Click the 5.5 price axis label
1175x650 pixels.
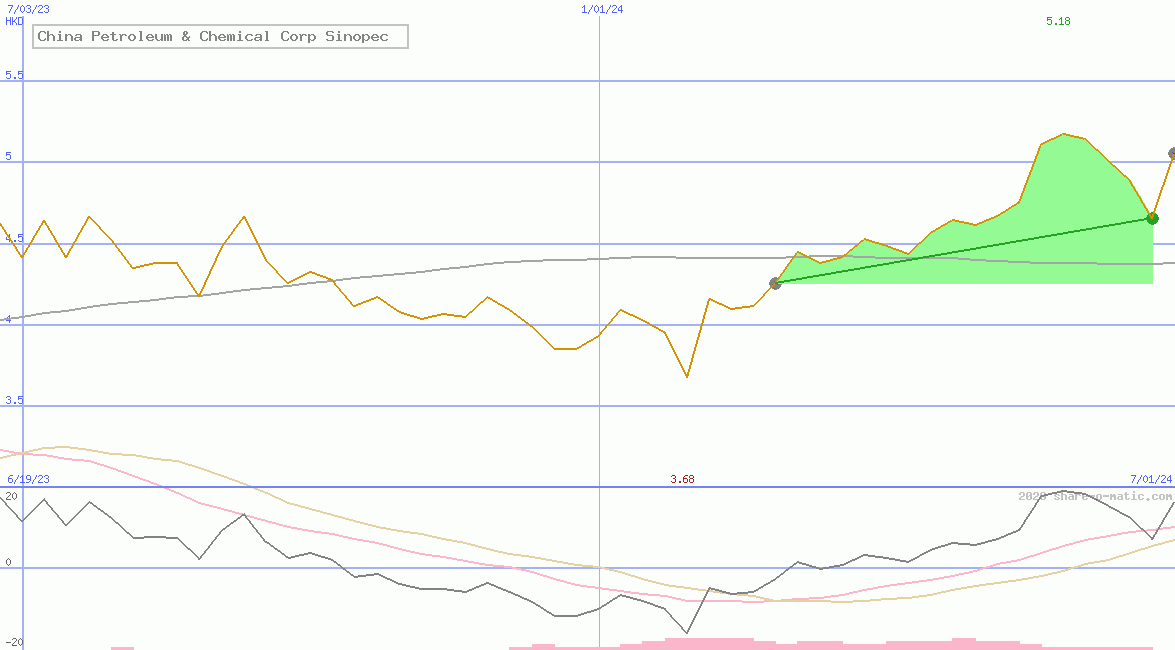pyautogui.click(x=14, y=75)
